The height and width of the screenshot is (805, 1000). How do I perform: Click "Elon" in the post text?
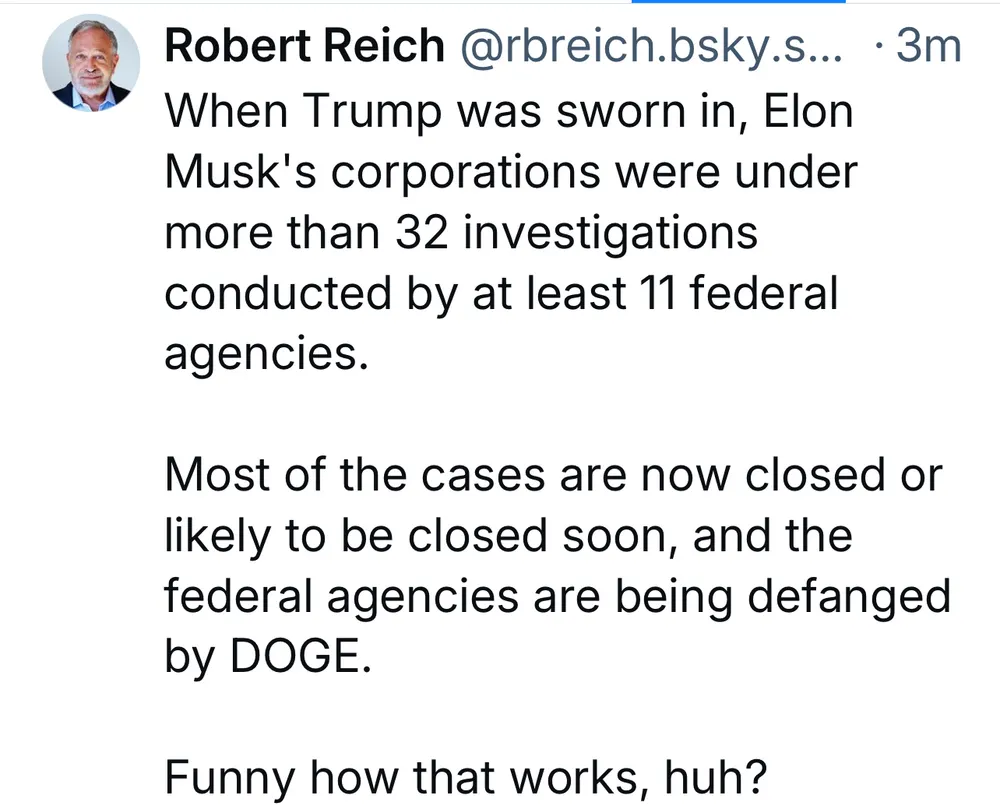click(809, 111)
